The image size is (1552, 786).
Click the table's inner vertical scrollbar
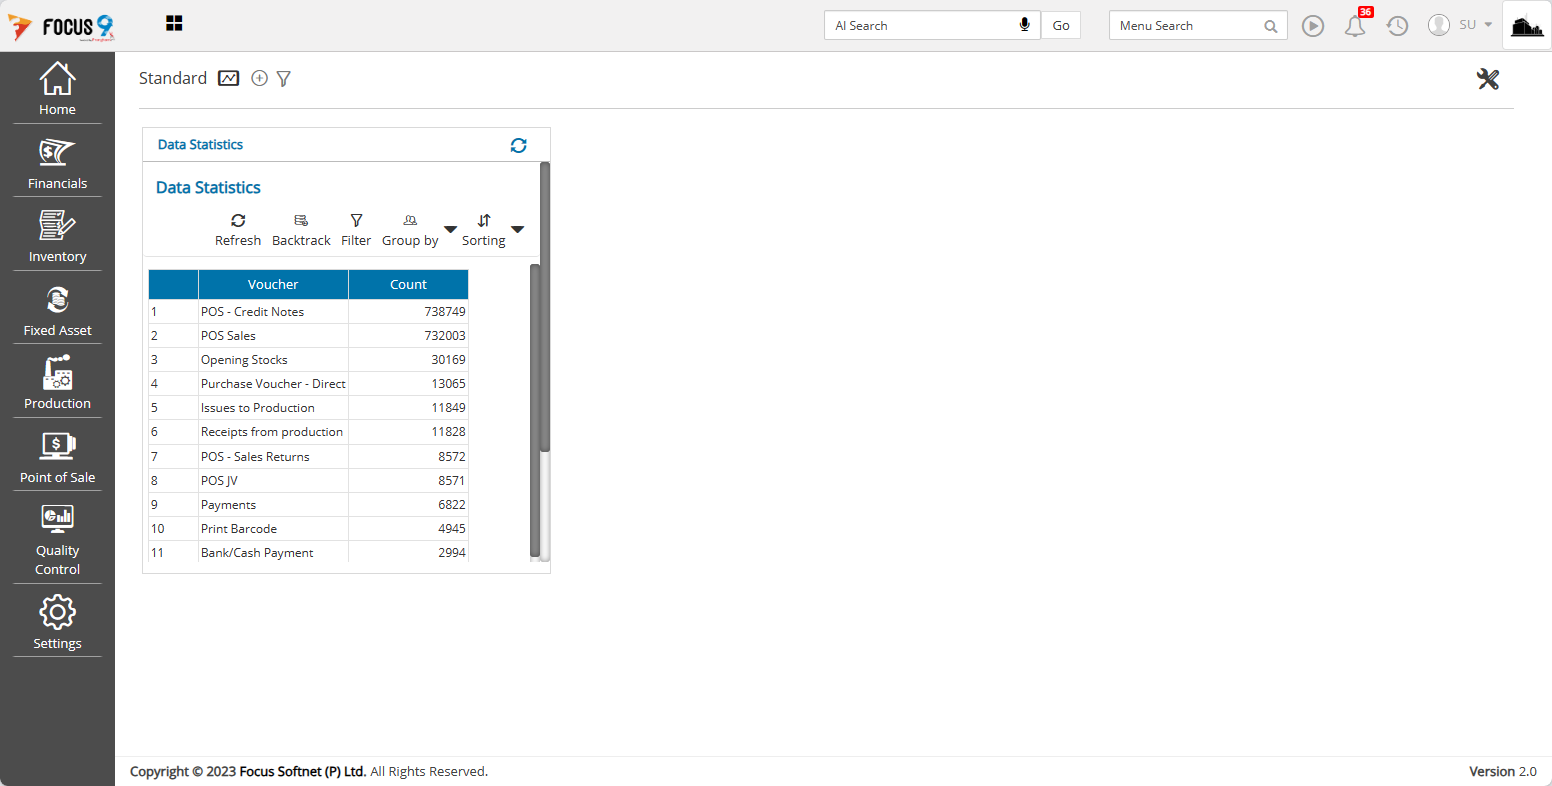point(535,410)
